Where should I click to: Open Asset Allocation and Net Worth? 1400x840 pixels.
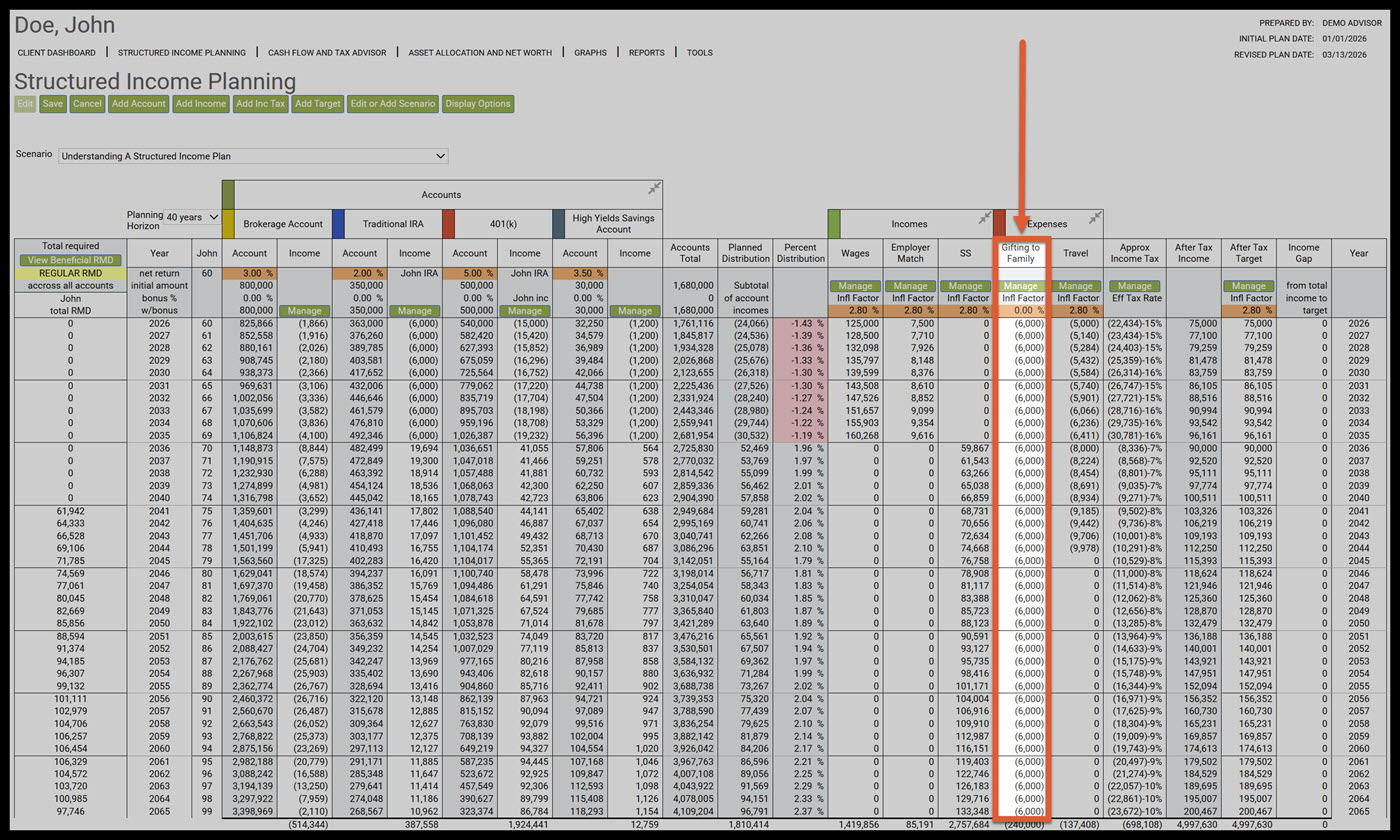(x=480, y=52)
